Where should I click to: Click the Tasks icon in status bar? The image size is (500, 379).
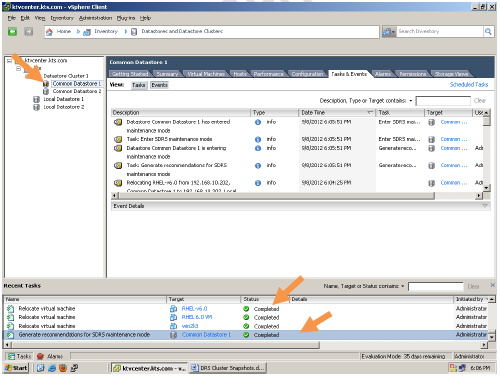[x=12, y=356]
